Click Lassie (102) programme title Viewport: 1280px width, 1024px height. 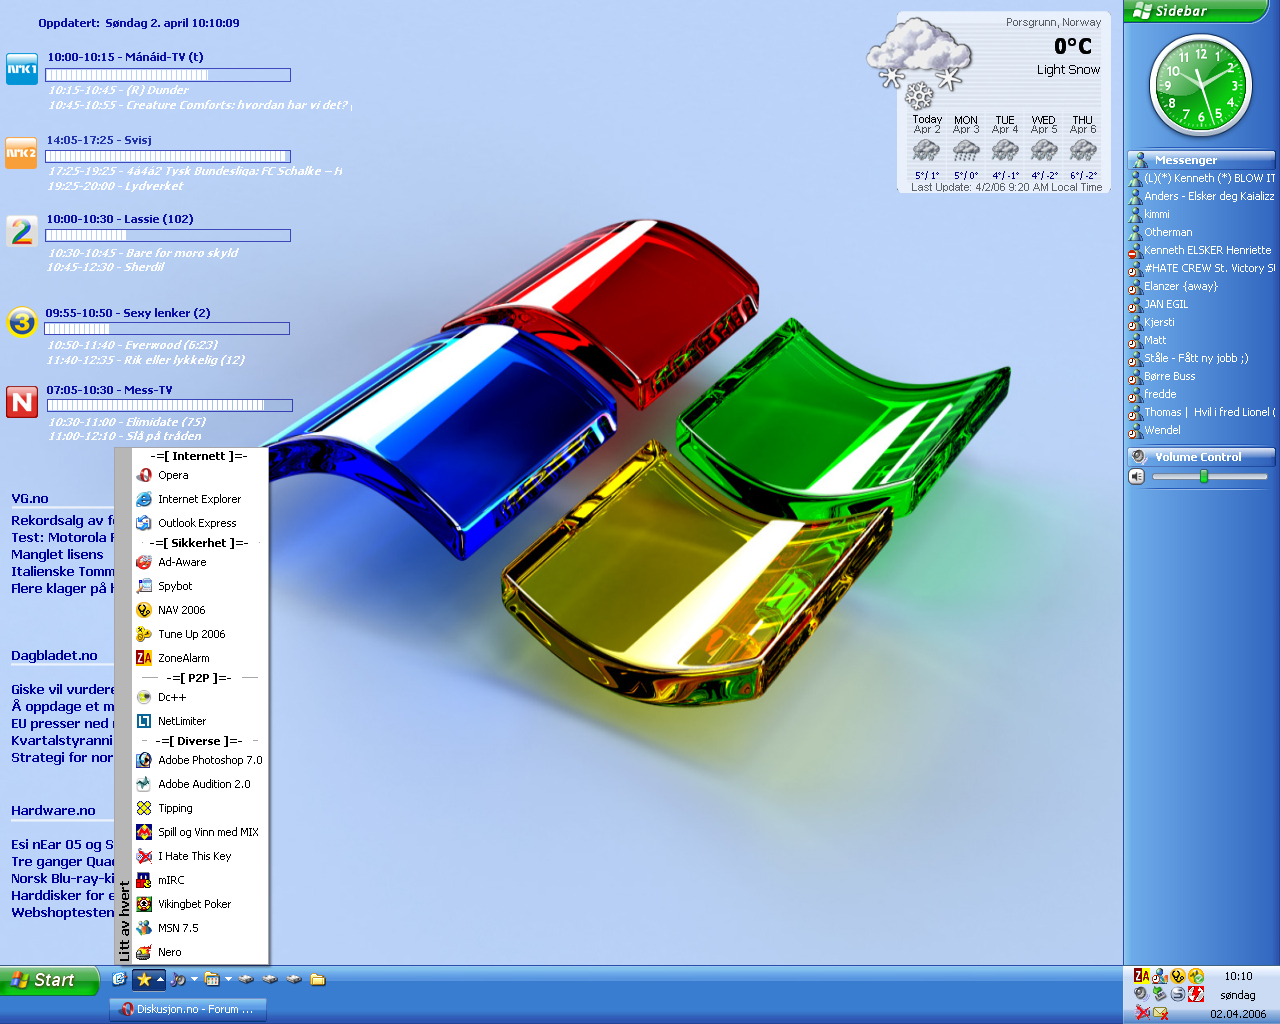(x=120, y=219)
